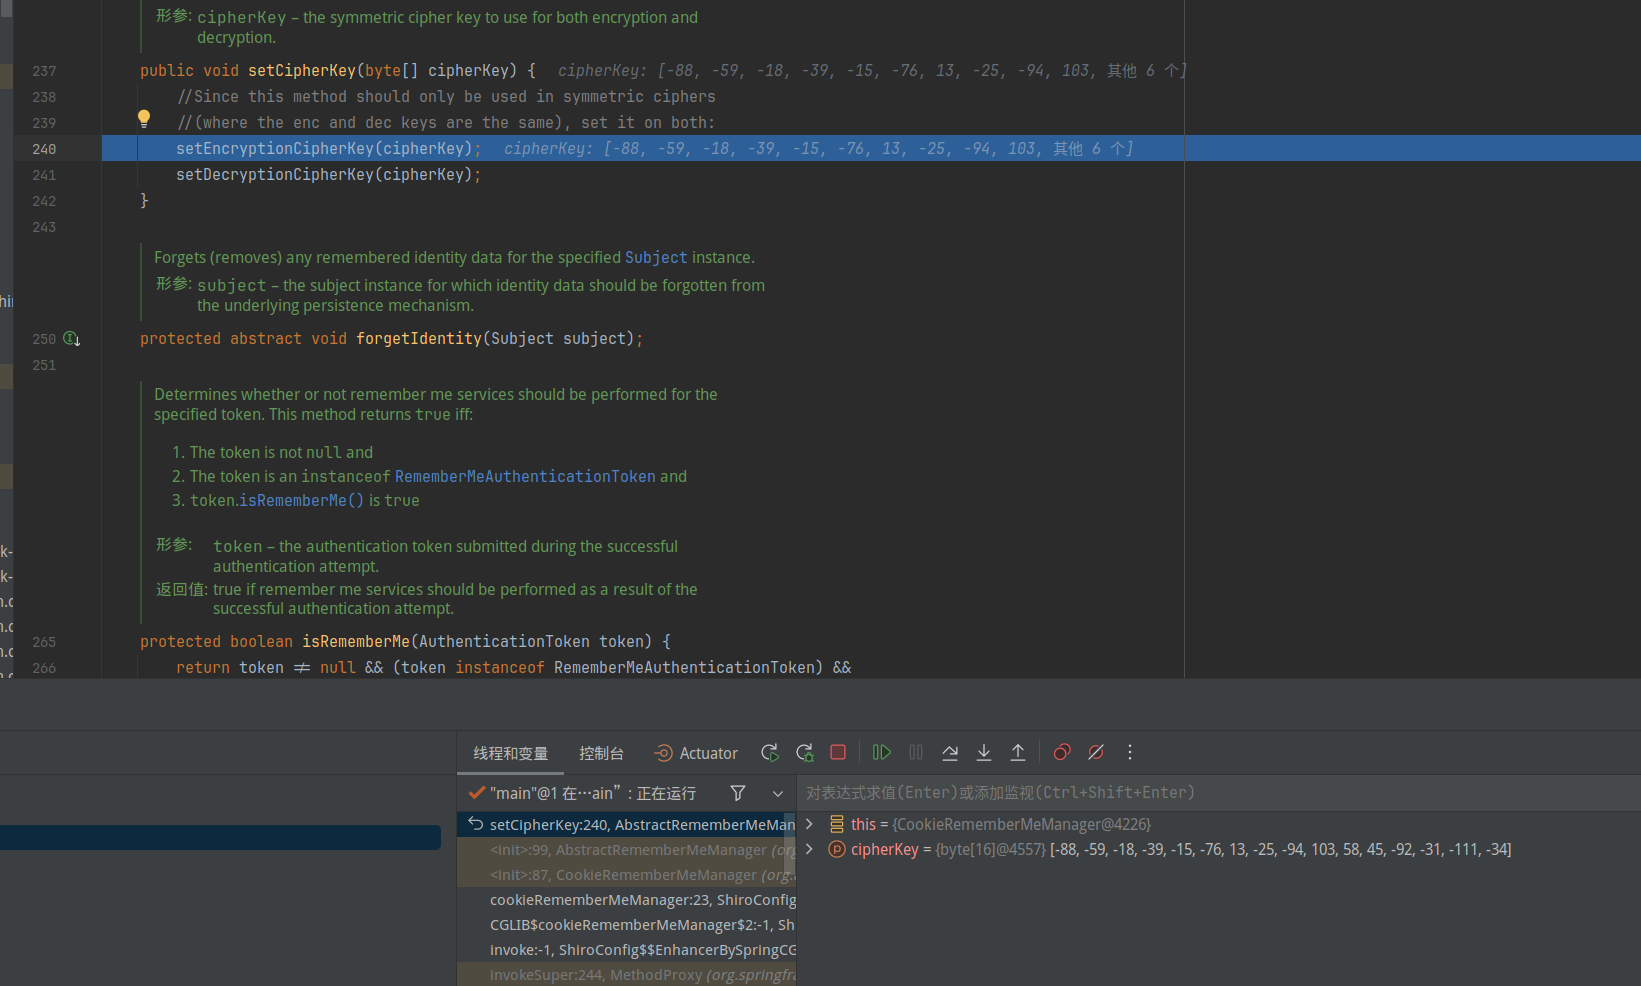Stop the debug session with the red square
Screen dimensions: 1641x986
click(838, 752)
